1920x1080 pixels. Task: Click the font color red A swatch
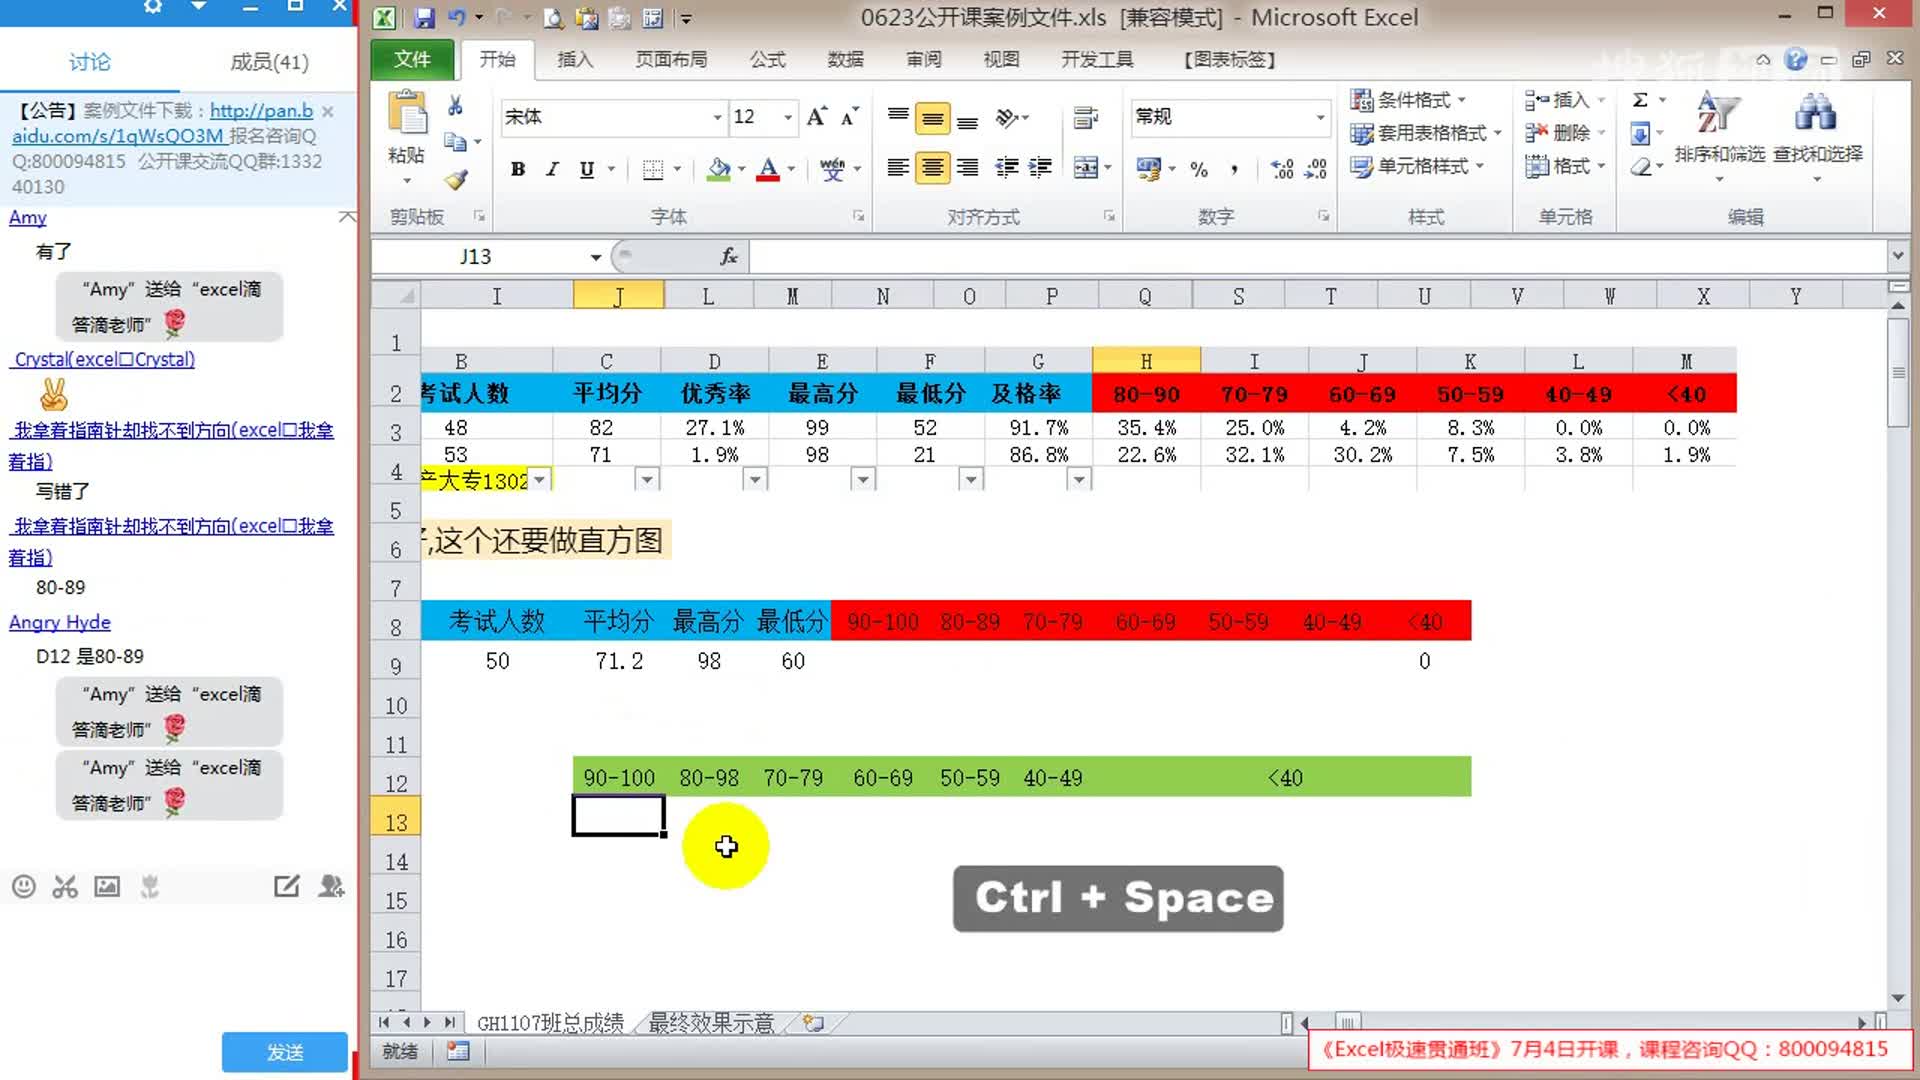(x=767, y=169)
